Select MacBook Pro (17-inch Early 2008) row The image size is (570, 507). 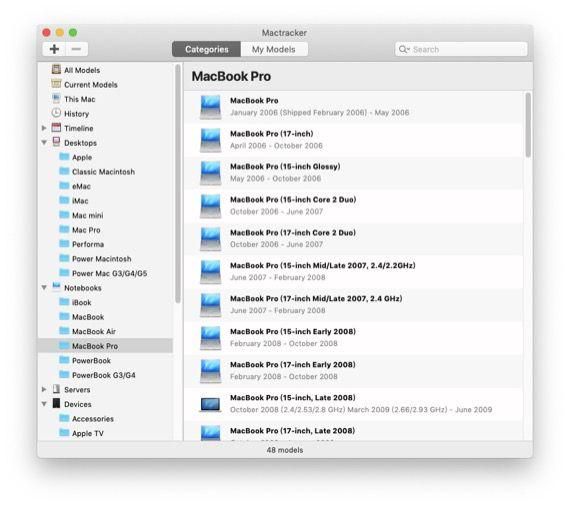353,371
